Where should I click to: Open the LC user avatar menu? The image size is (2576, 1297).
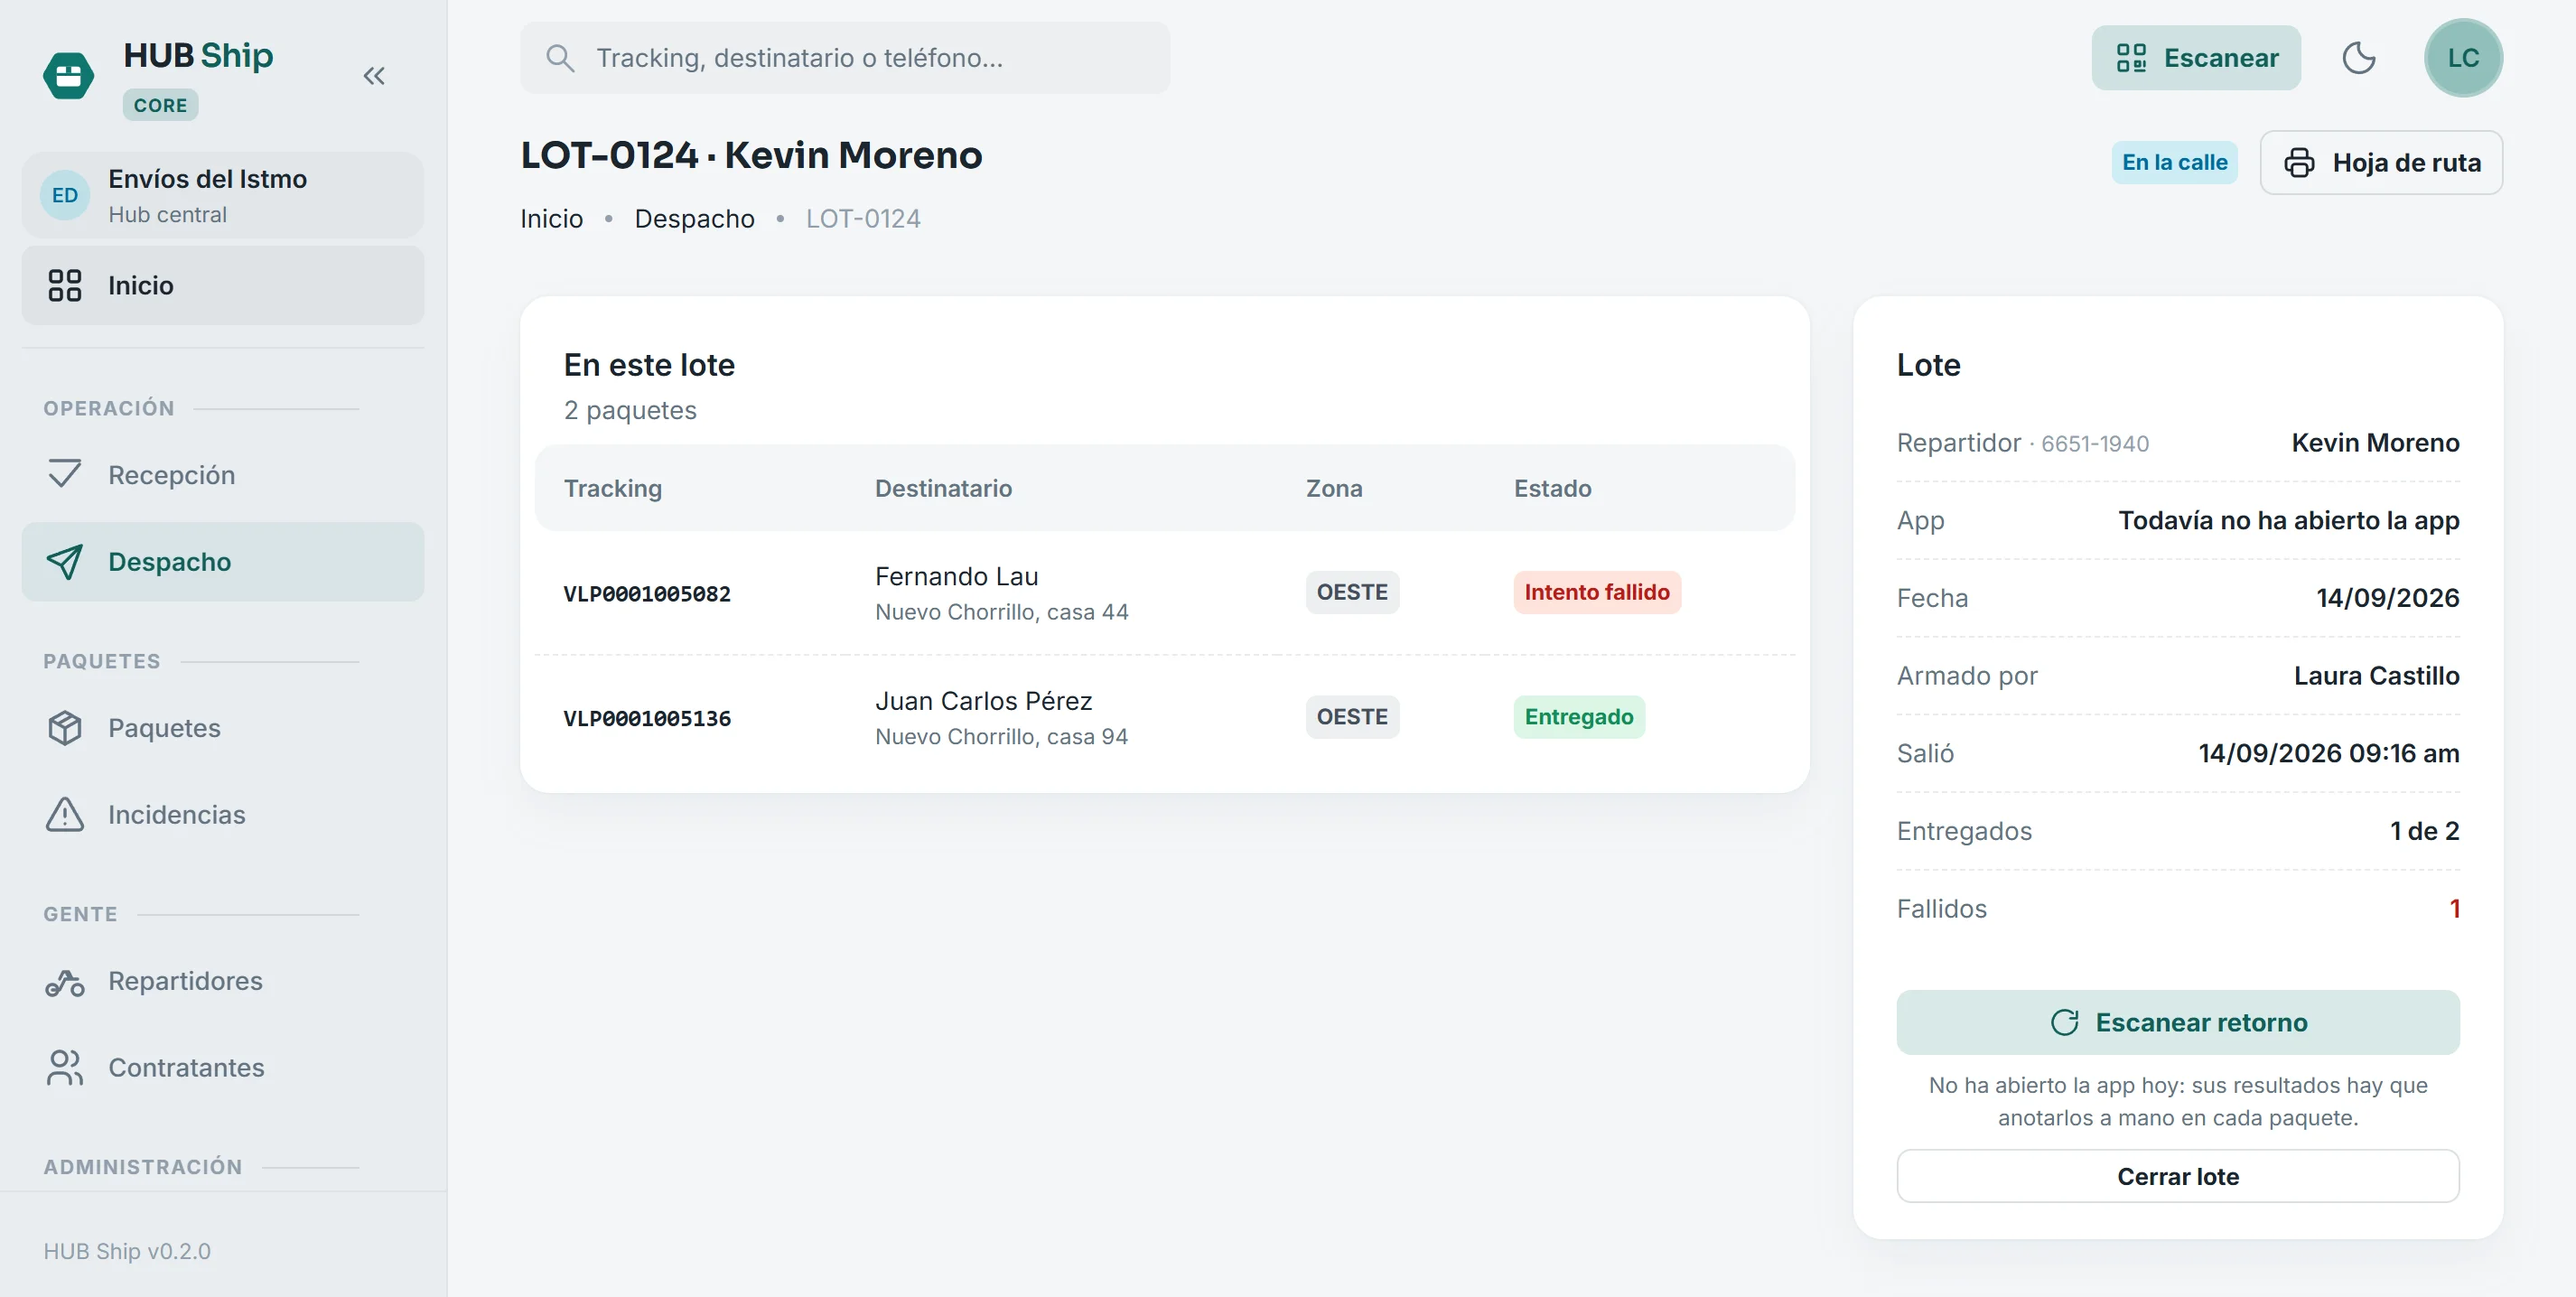2463,58
